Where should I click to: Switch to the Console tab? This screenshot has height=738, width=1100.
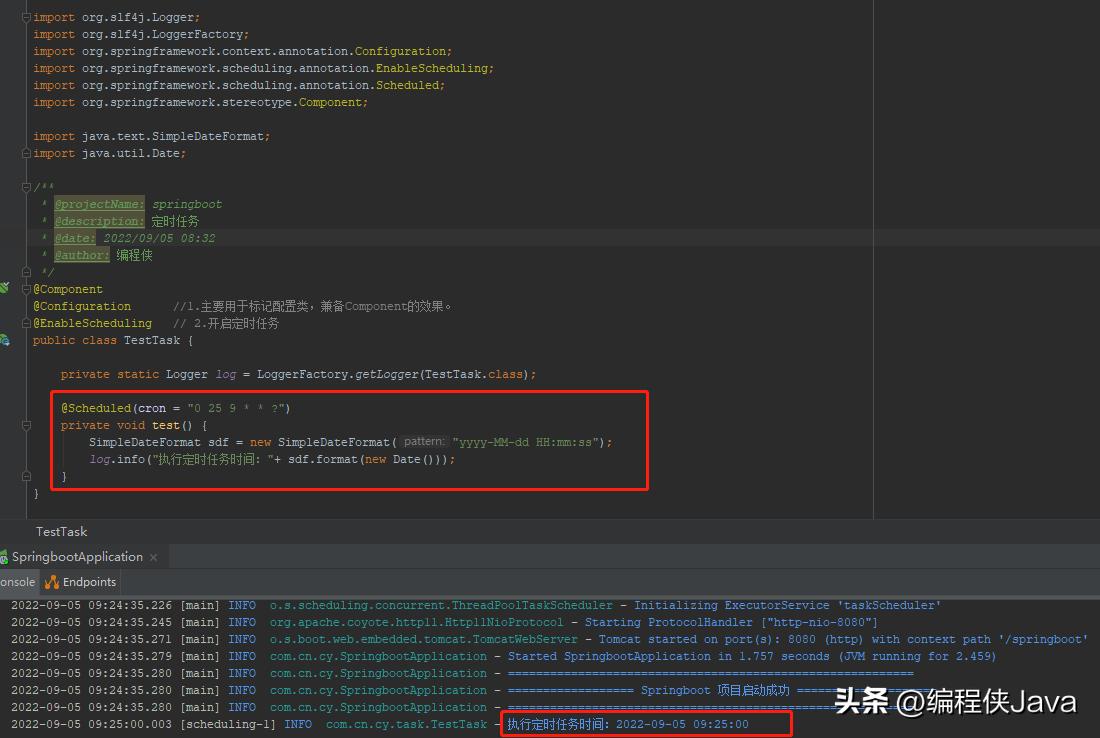coord(17,582)
